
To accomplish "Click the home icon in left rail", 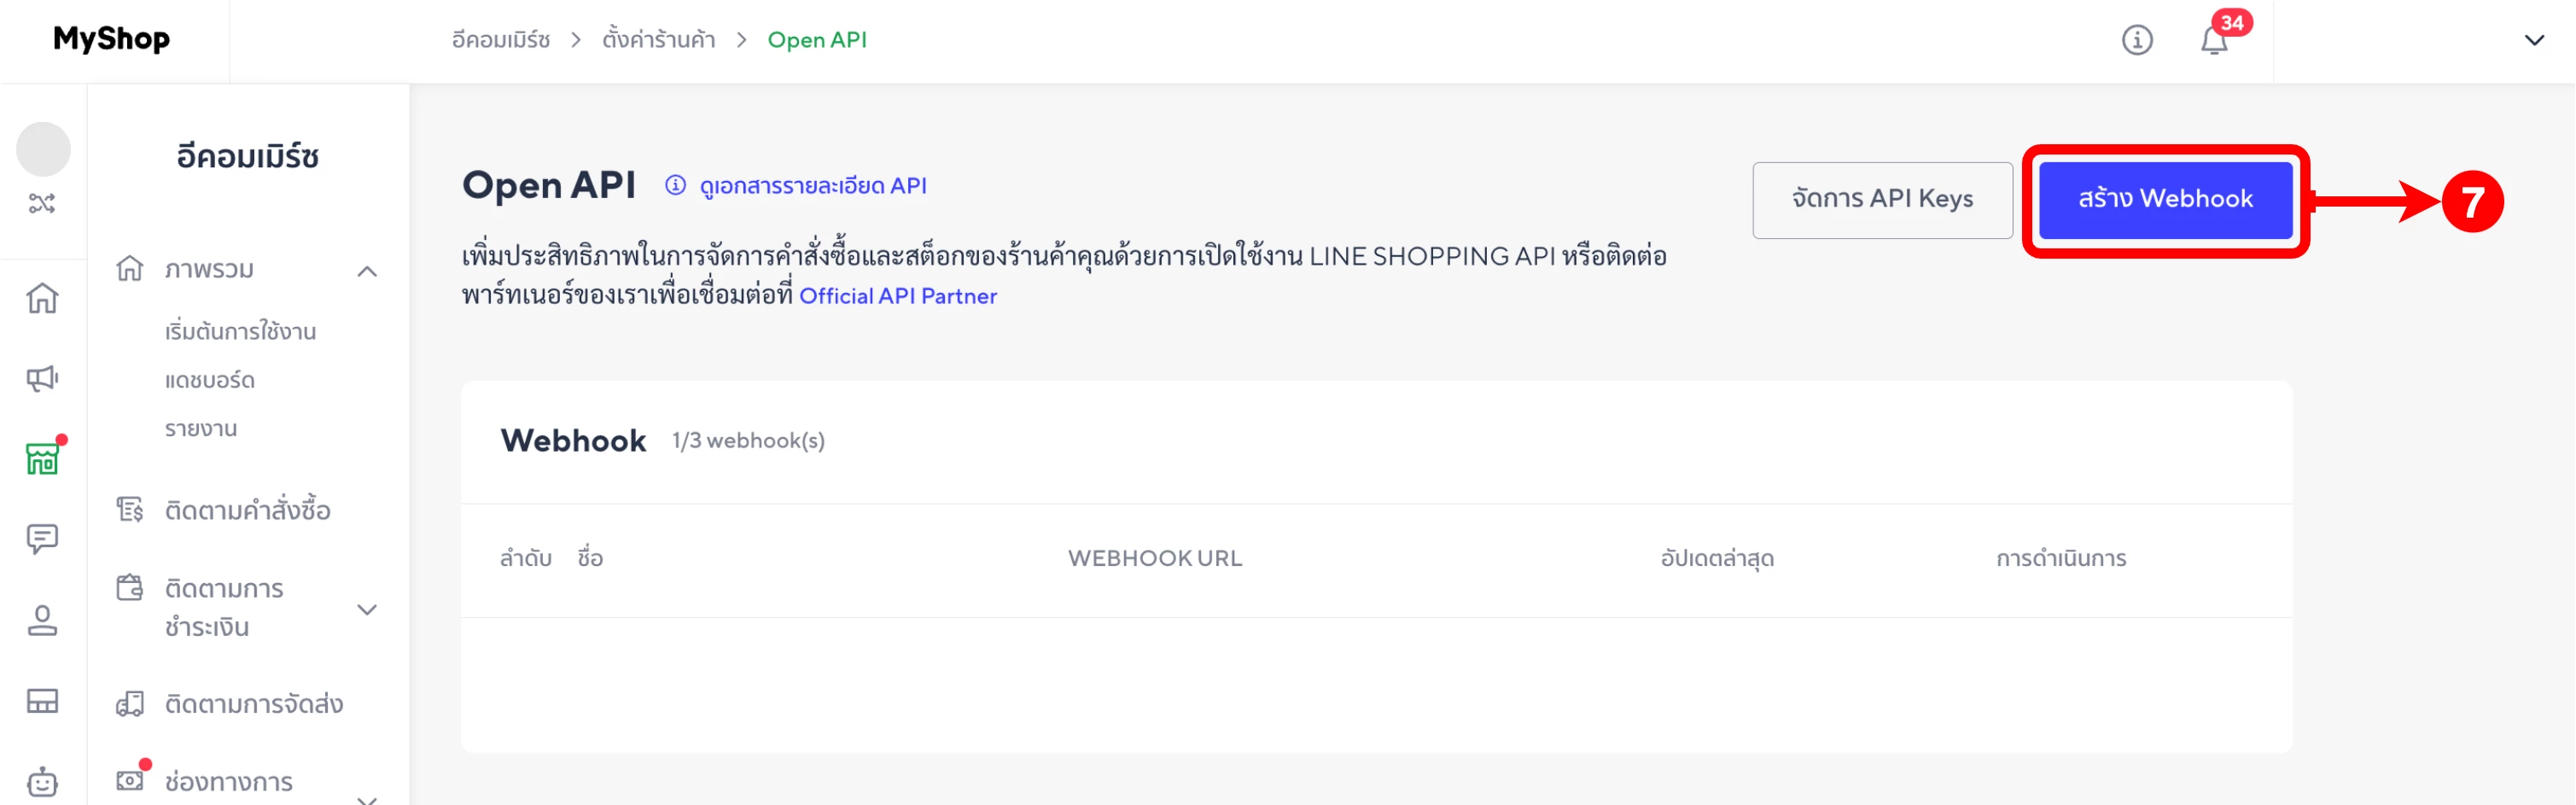I will pyautogui.click(x=42, y=298).
